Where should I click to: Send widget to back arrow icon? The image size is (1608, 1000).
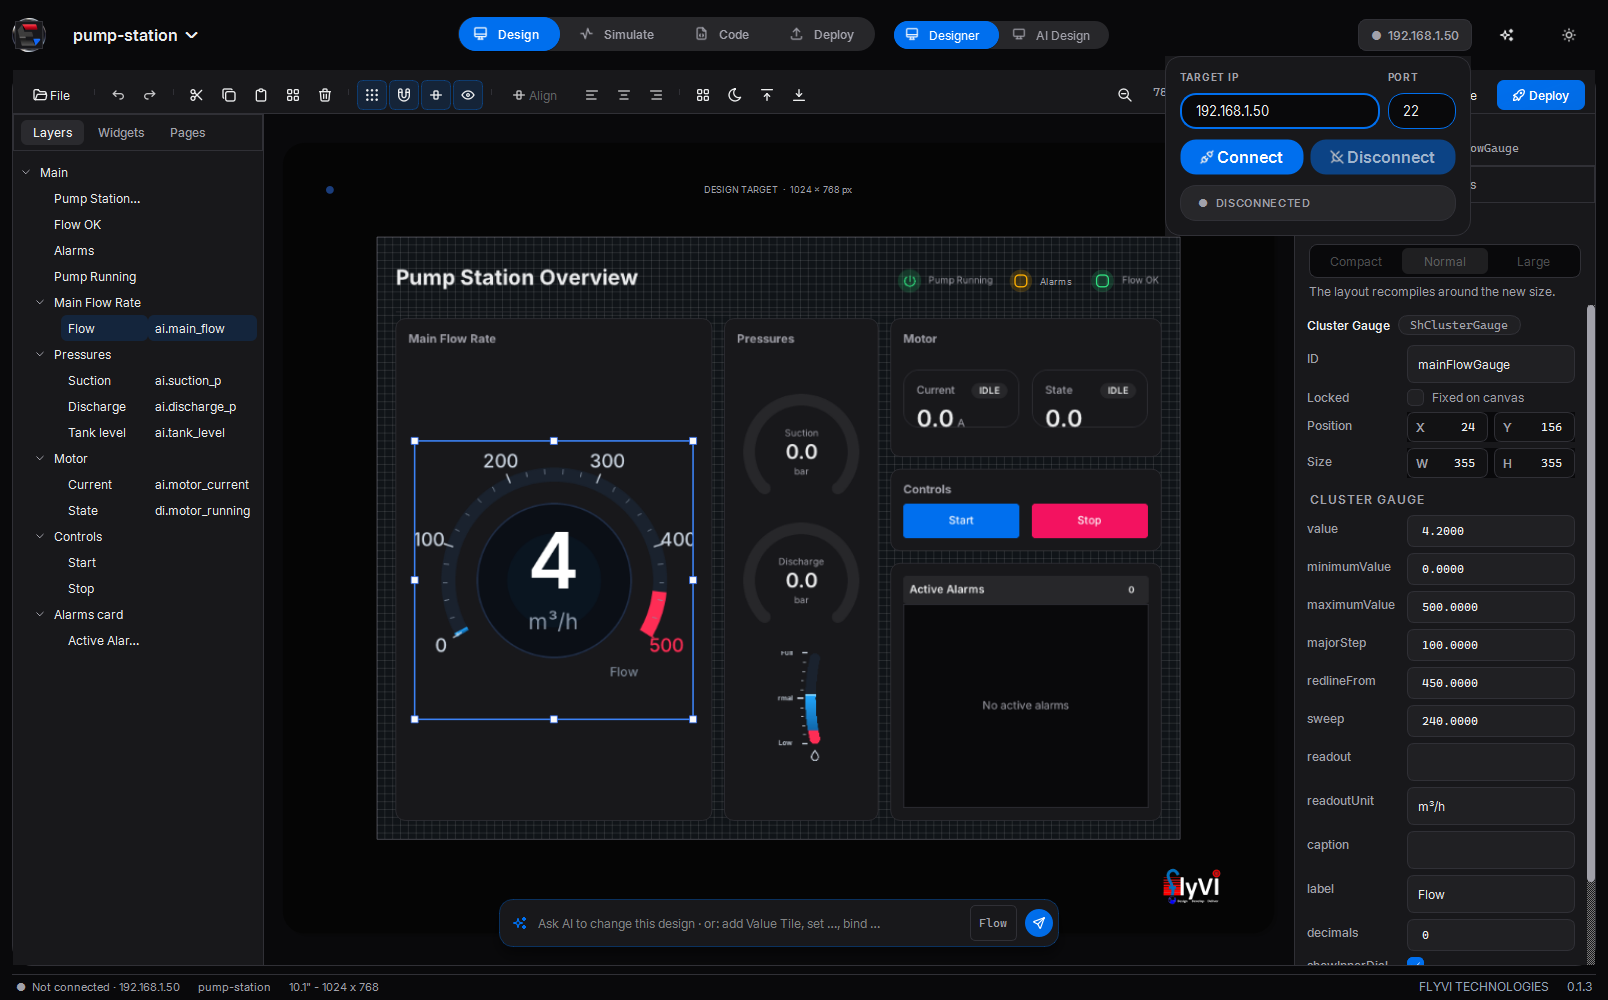(x=799, y=95)
